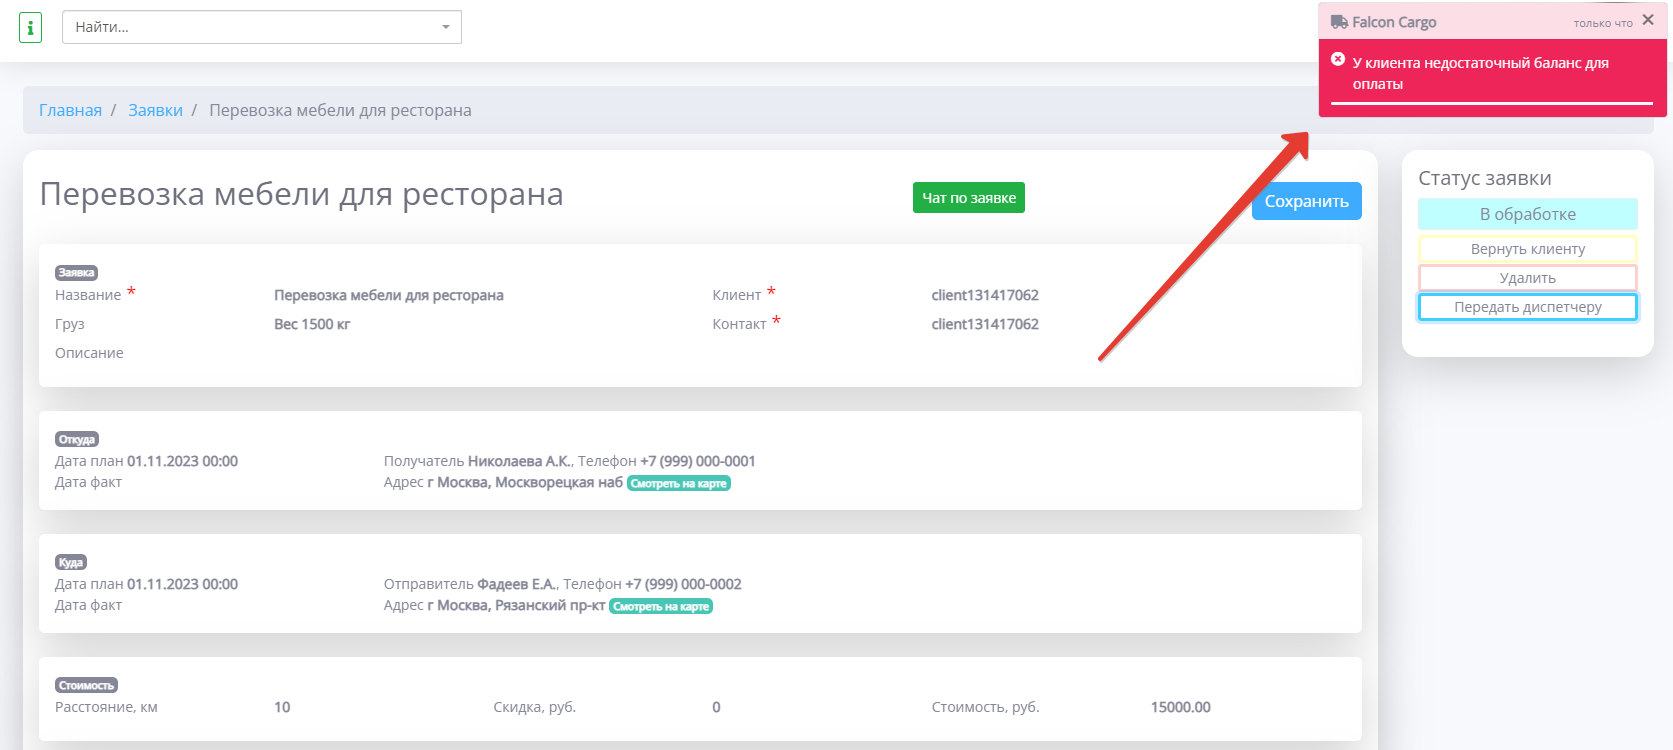Click the Стоимость section badge
This screenshot has height=750, width=1673.
(x=86, y=686)
